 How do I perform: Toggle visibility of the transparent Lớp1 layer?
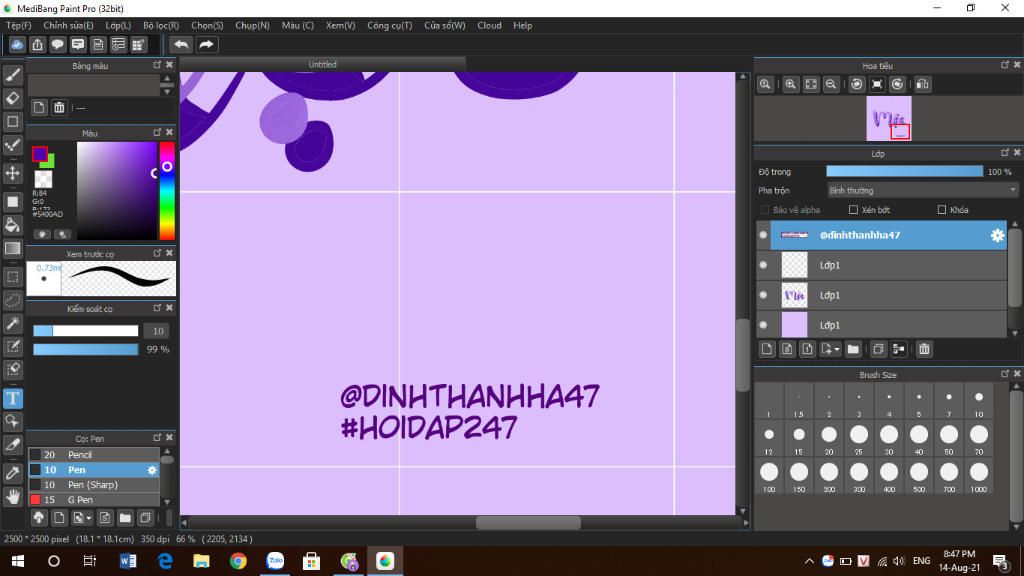coord(763,265)
